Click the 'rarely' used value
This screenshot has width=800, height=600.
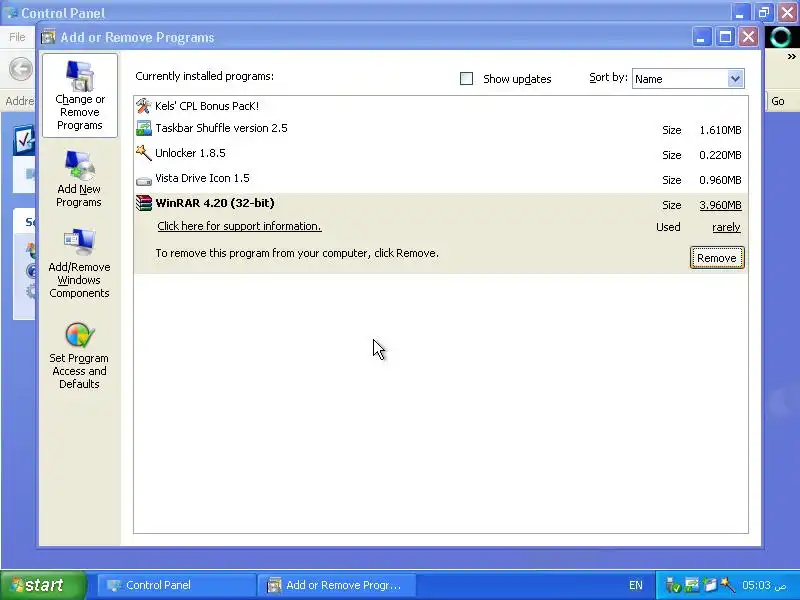pos(726,227)
